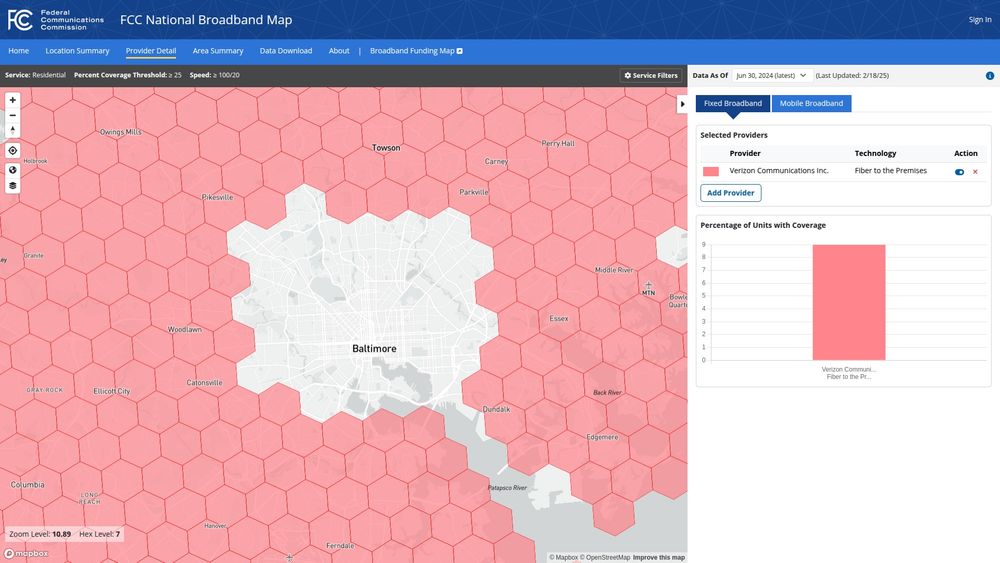The height and width of the screenshot is (563, 1000).
Task: Click the MTN airport marker
Action: pos(649,289)
